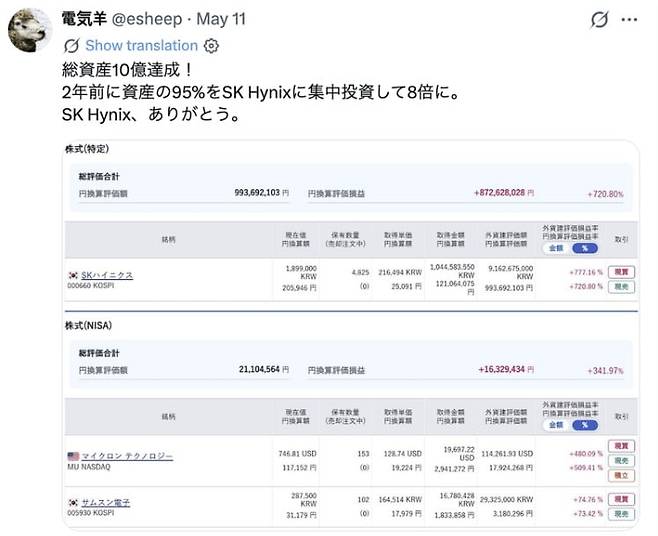
Task: Click the 9,162,675,000 KRW valuation
Action: point(510,272)
